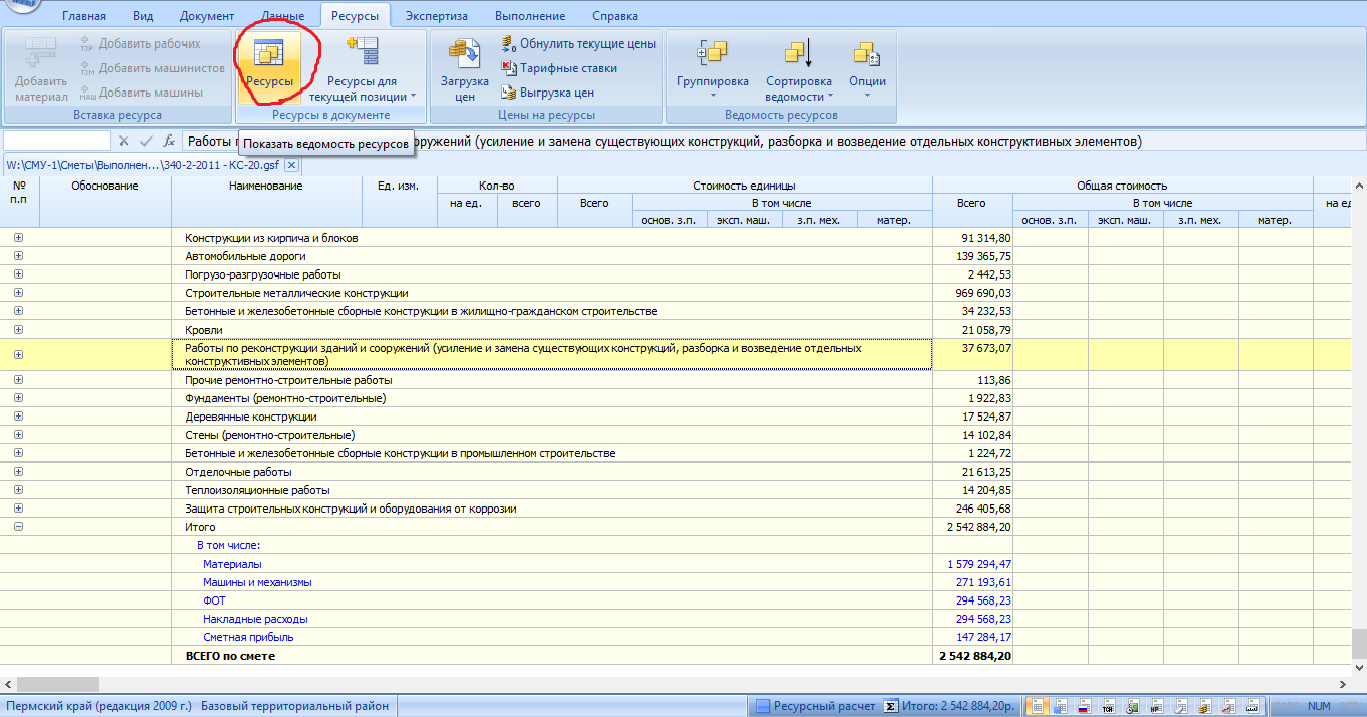Switch to the Экспертиза tab
The image size is (1367, 717).
438,16
